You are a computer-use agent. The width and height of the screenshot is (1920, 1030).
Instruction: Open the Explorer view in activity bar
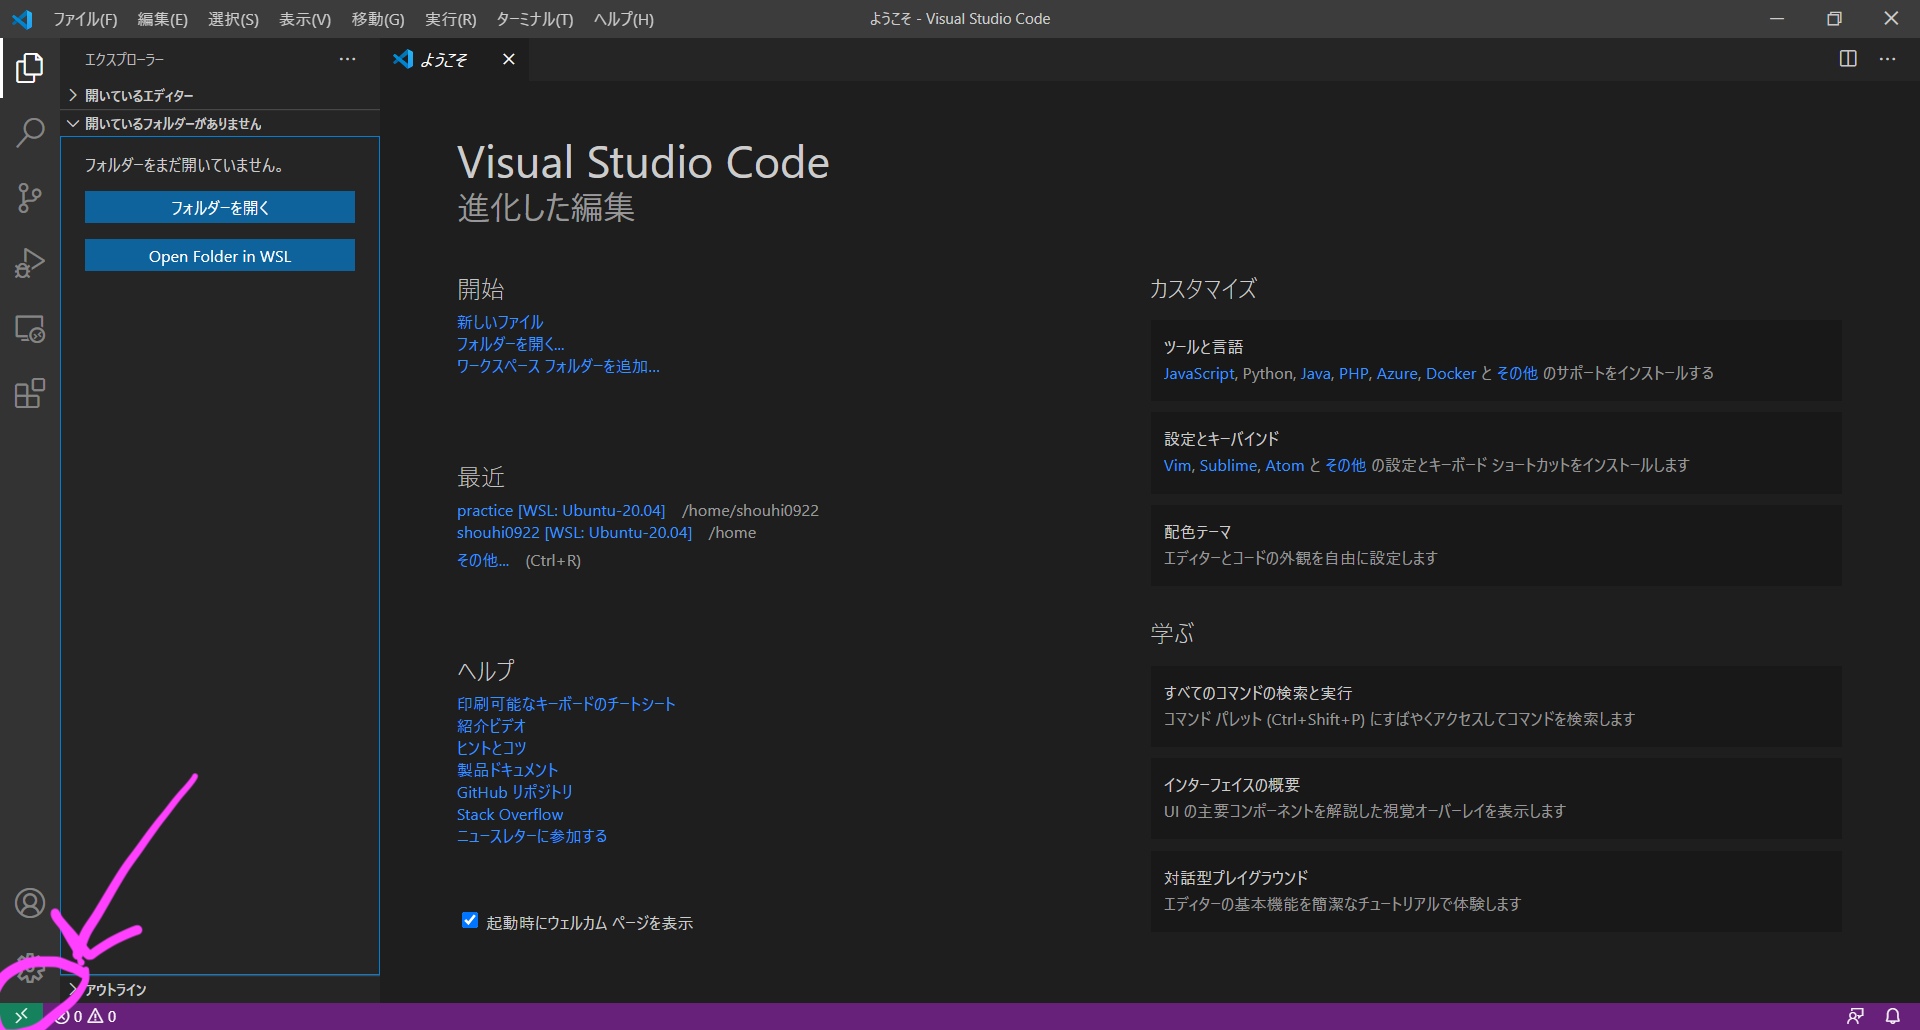pyautogui.click(x=30, y=68)
